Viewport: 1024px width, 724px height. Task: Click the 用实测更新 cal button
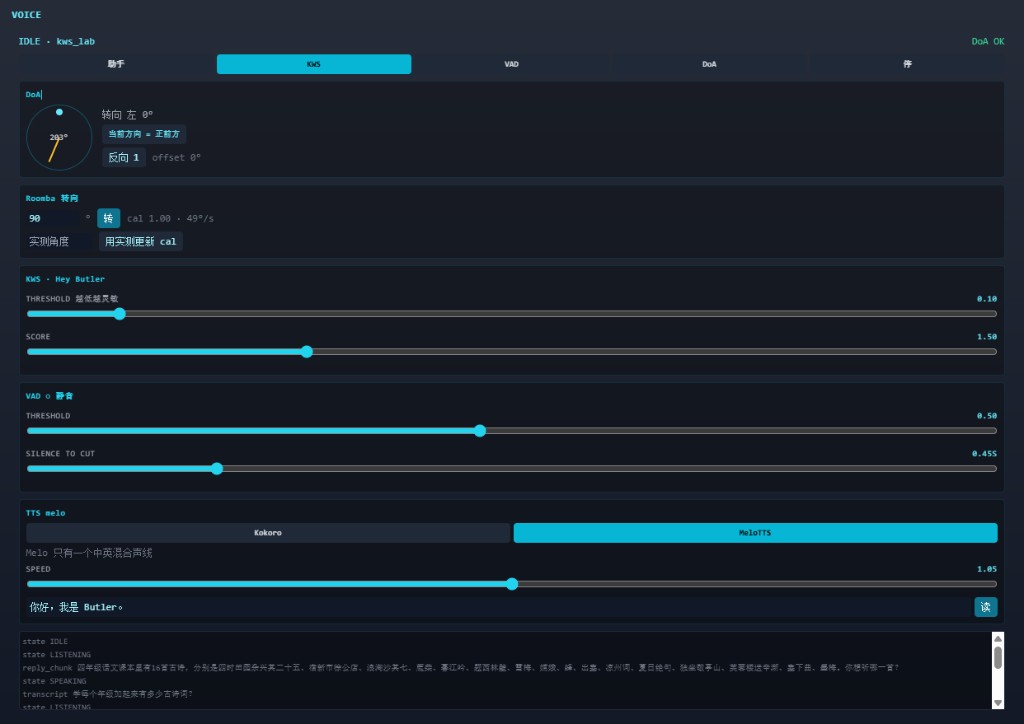[x=140, y=242]
